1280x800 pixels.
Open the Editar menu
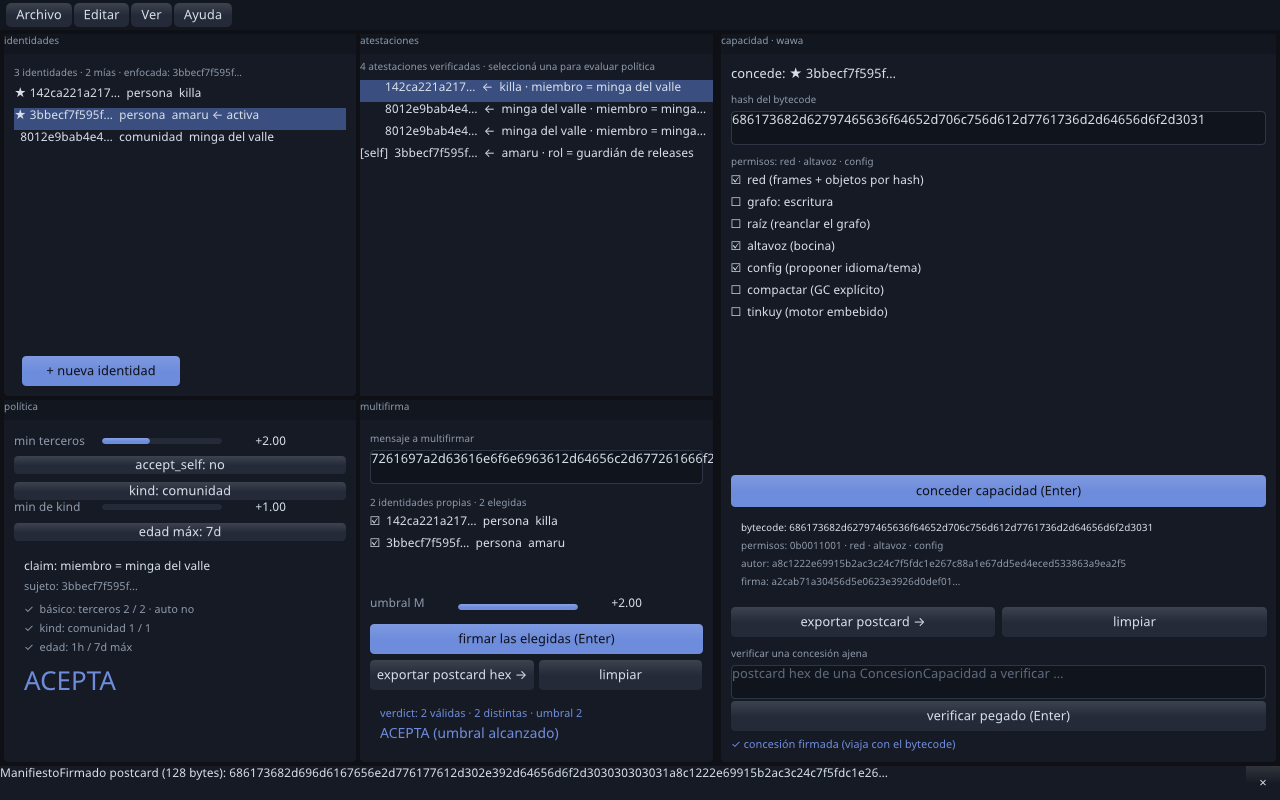coord(102,15)
